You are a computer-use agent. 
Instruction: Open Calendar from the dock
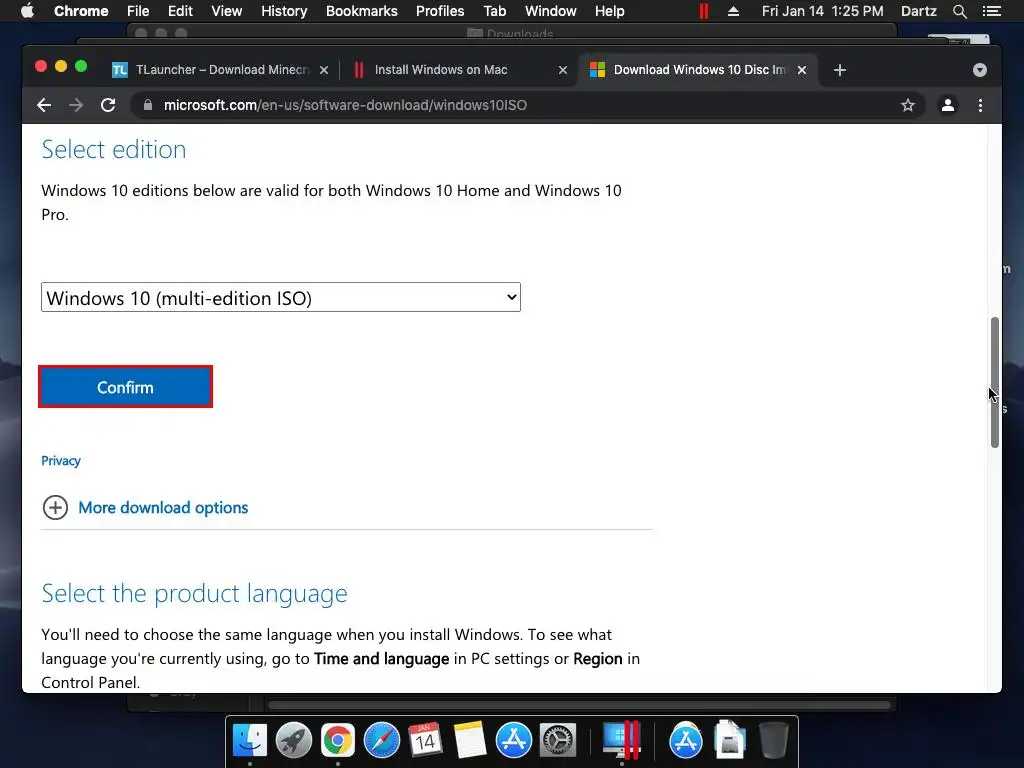pos(425,740)
